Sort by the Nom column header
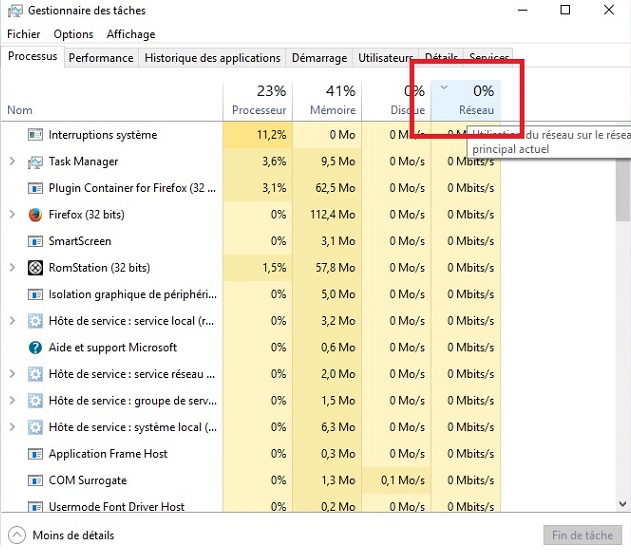This screenshot has width=631, height=556. [20, 110]
